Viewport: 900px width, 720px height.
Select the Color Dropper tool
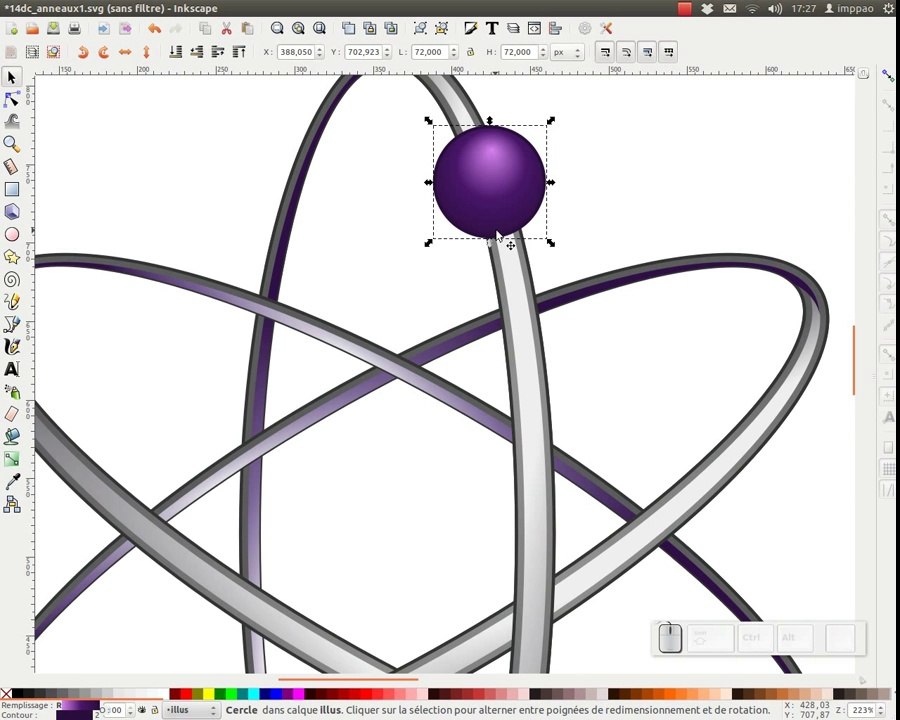coord(11,481)
